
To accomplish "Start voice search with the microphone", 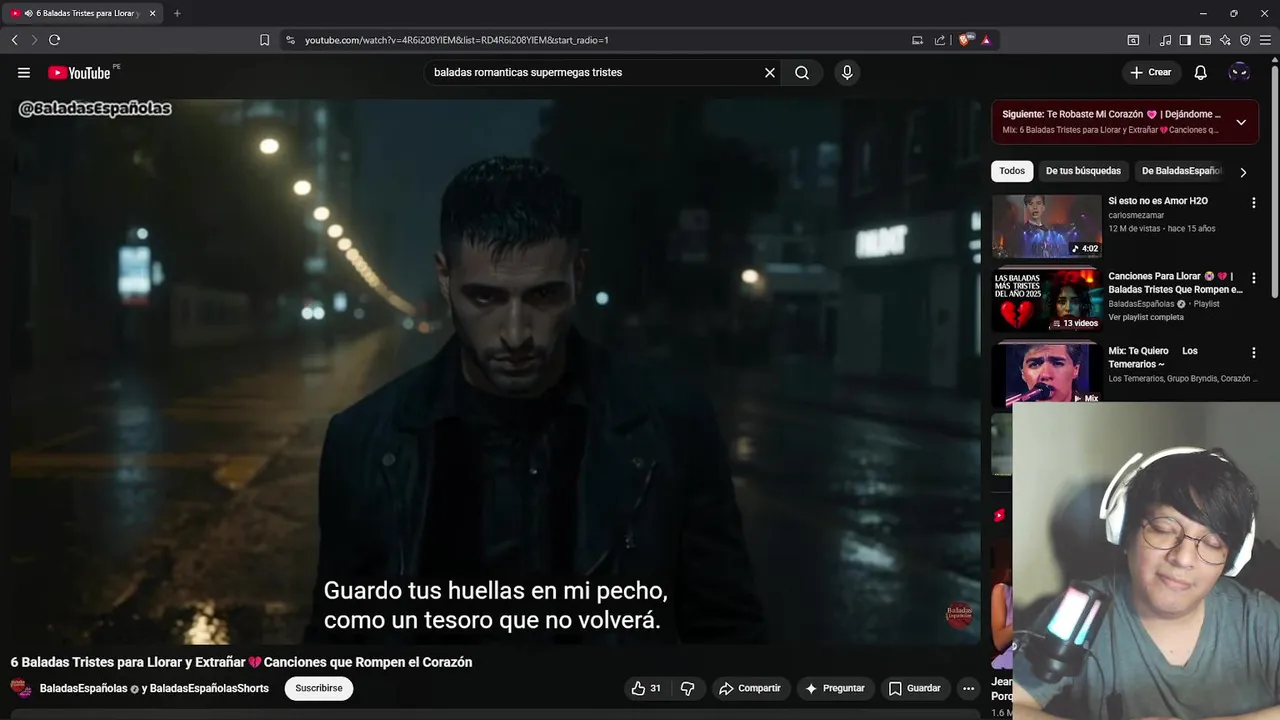I will coord(847,72).
